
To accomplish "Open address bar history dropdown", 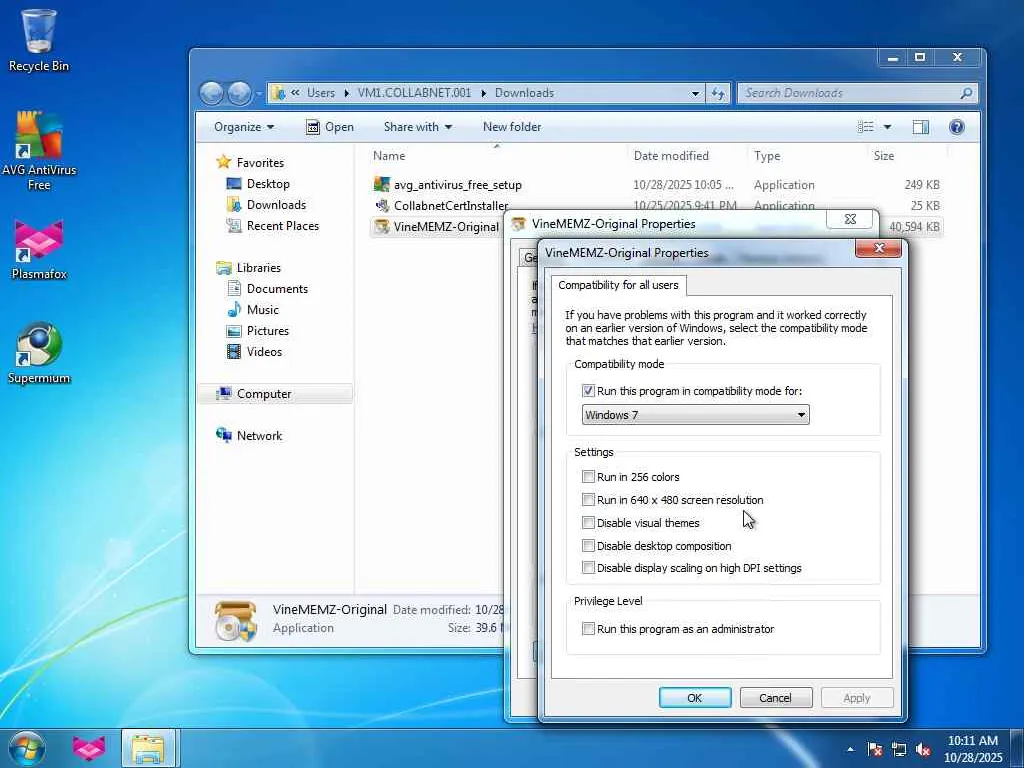I will point(695,93).
